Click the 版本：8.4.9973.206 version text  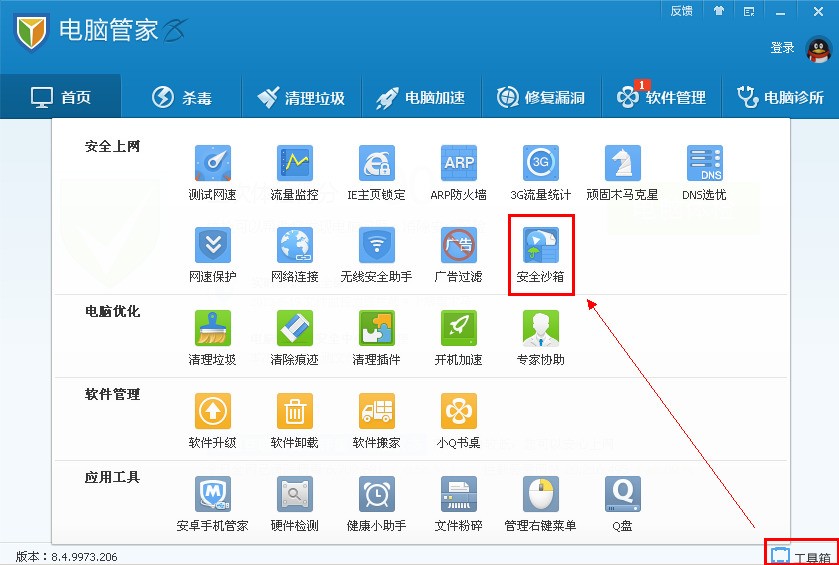click(x=66, y=556)
